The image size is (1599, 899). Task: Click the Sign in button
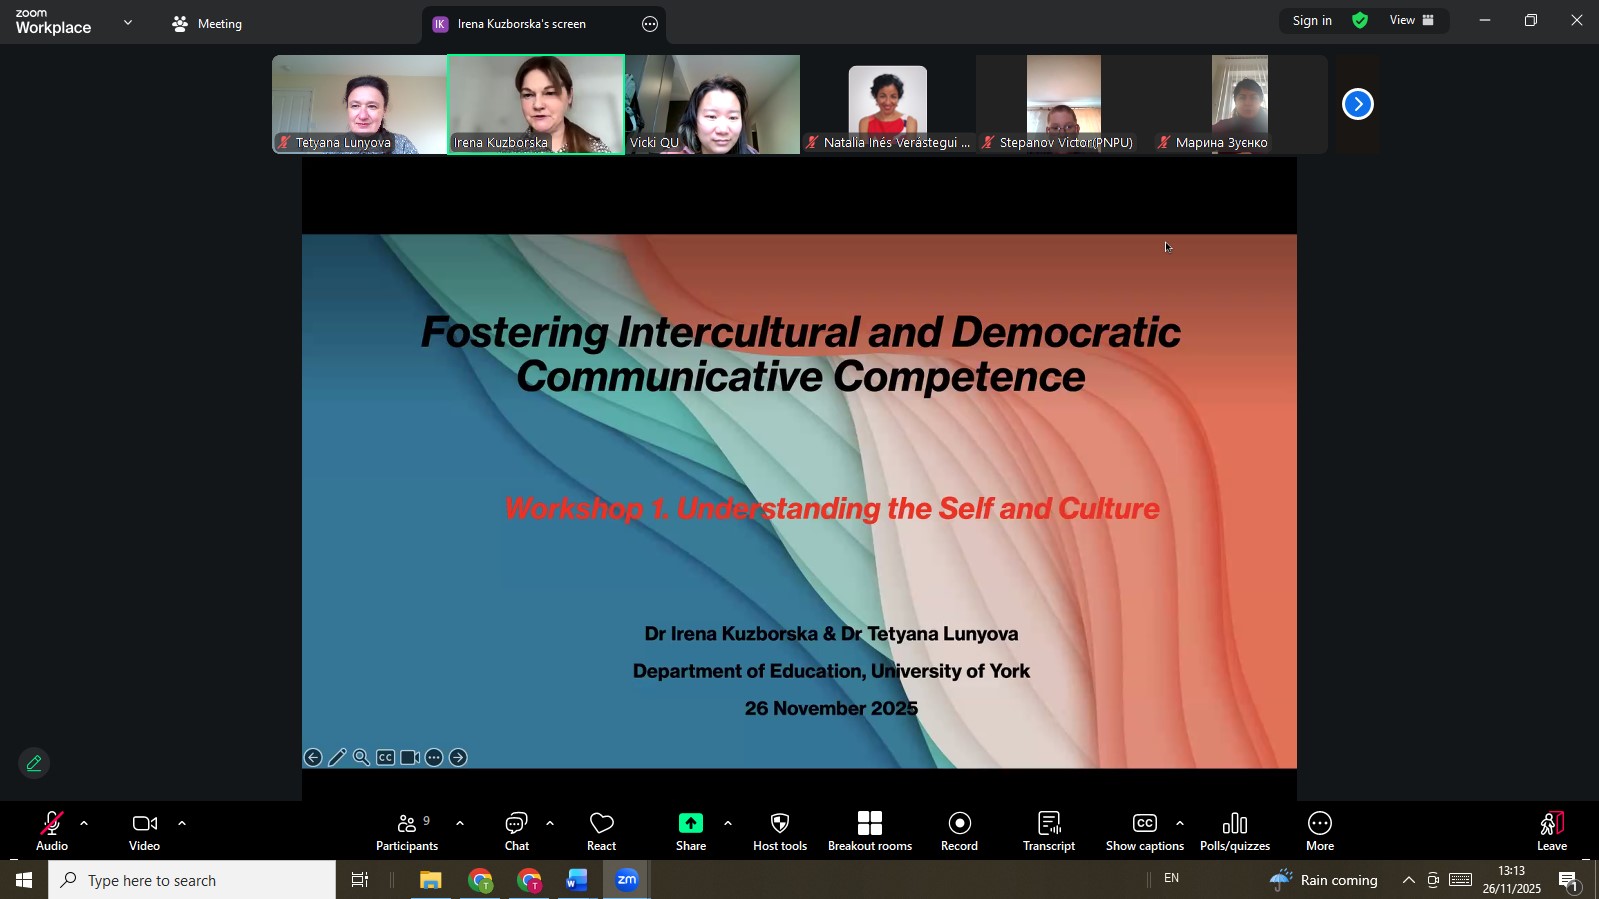point(1312,21)
